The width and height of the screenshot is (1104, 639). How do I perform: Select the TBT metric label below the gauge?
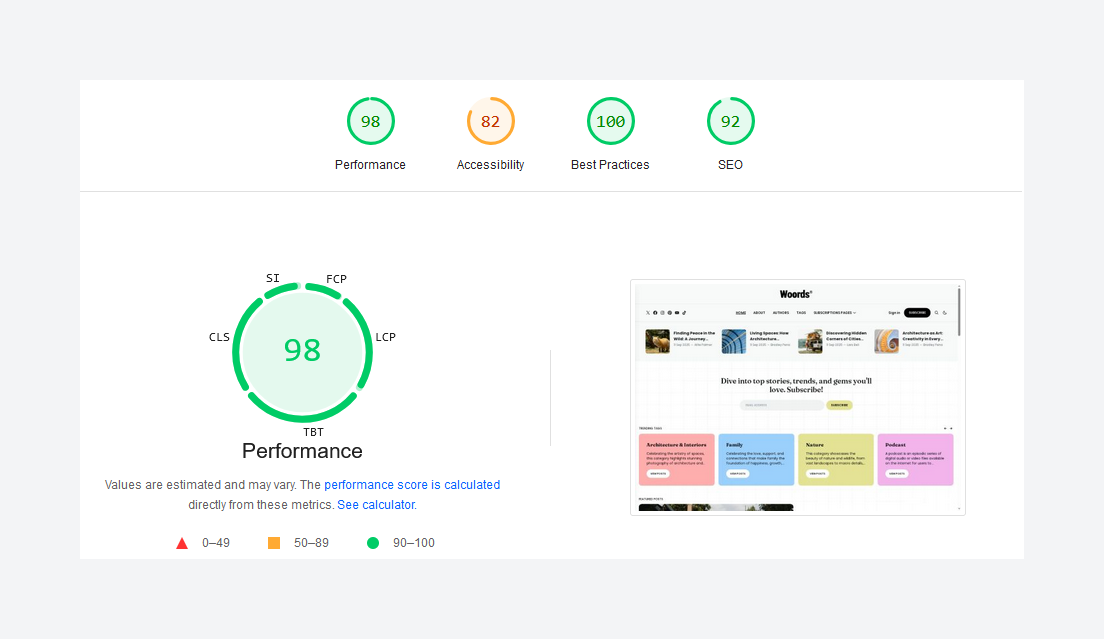[314, 432]
